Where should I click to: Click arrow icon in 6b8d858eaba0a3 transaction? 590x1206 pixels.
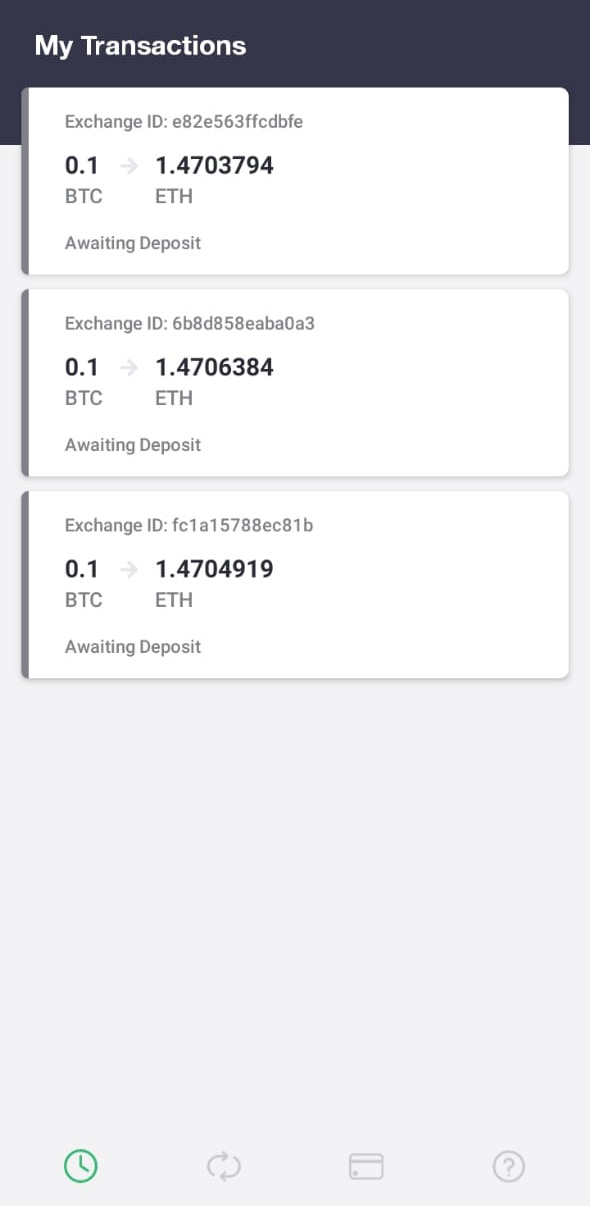tap(128, 368)
